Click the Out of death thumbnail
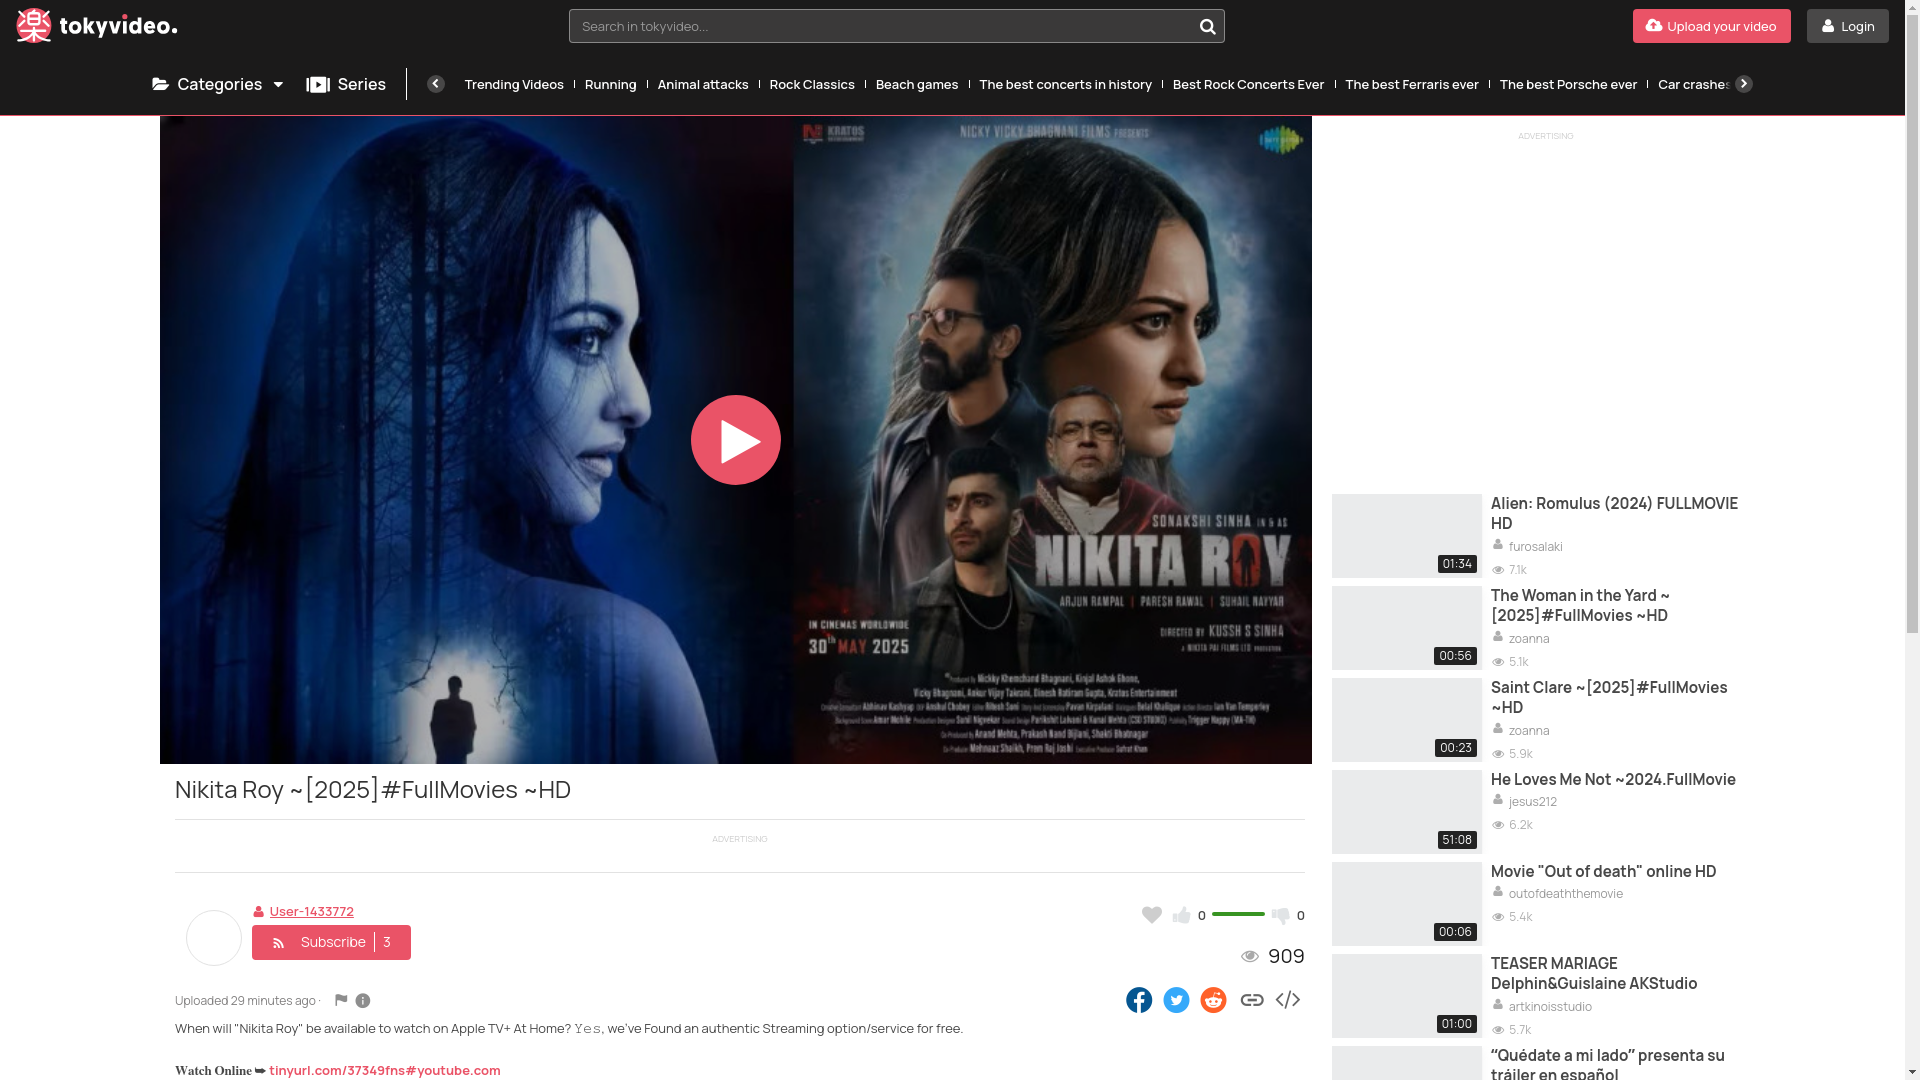1920x1080 pixels. point(1407,904)
